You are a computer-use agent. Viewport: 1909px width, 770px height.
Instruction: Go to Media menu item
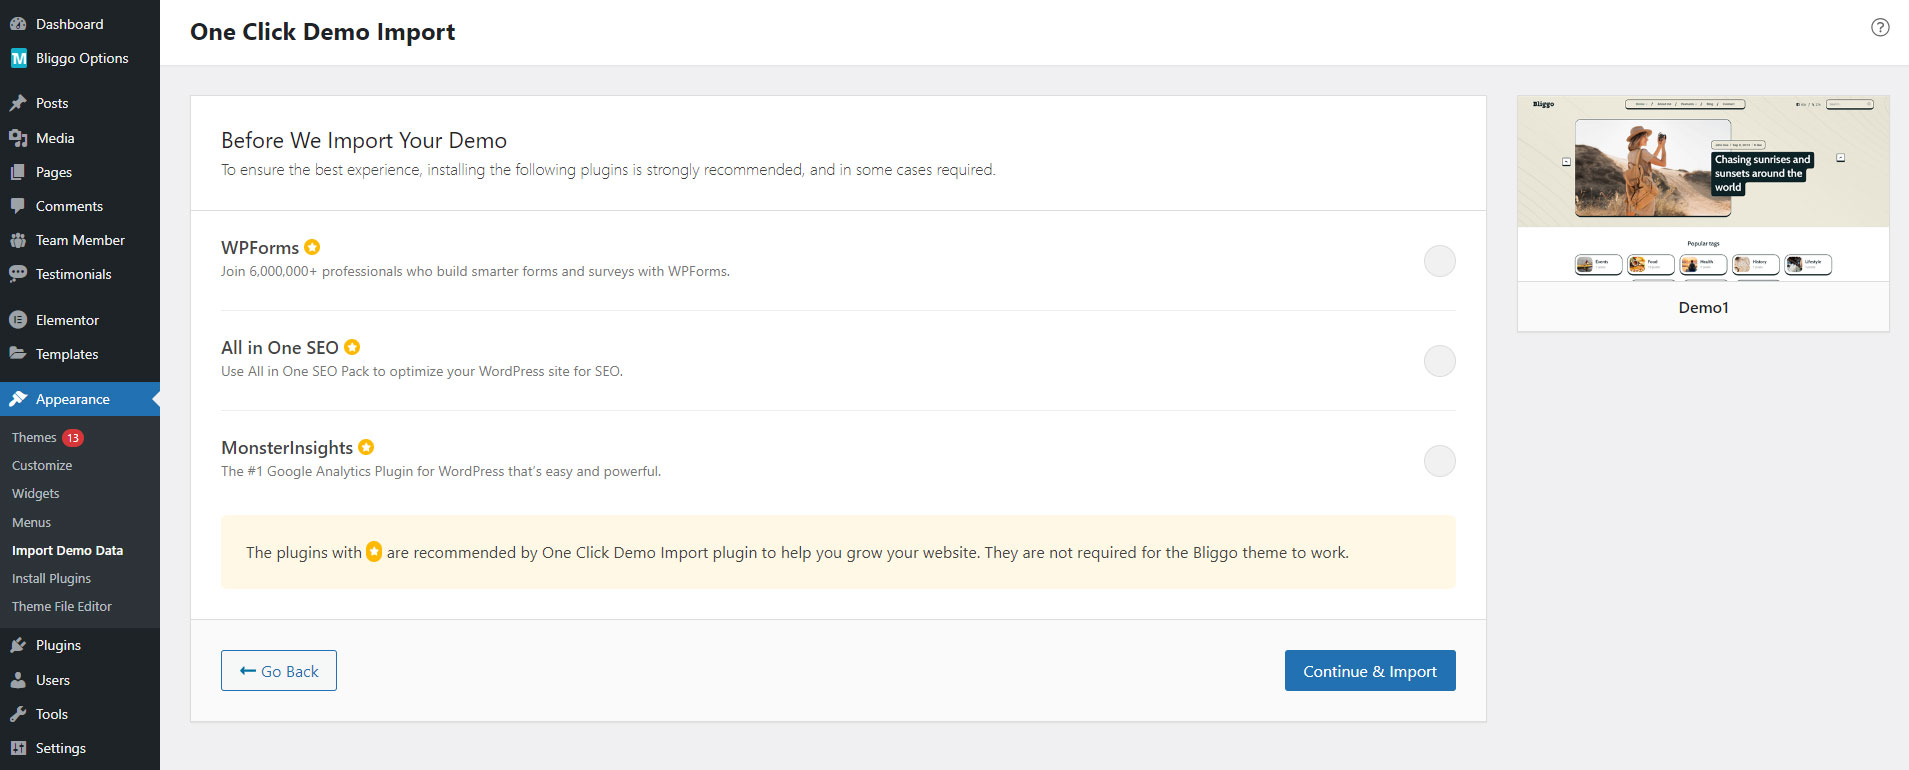80,138
